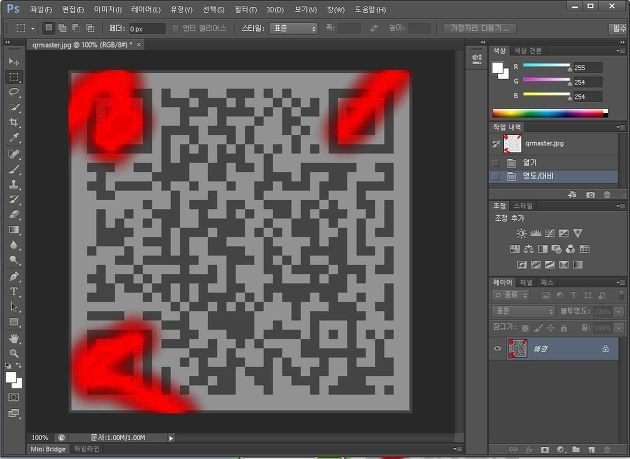Add a Brightness/Contrast adjustment
630x459 pixels.
point(522,233)
